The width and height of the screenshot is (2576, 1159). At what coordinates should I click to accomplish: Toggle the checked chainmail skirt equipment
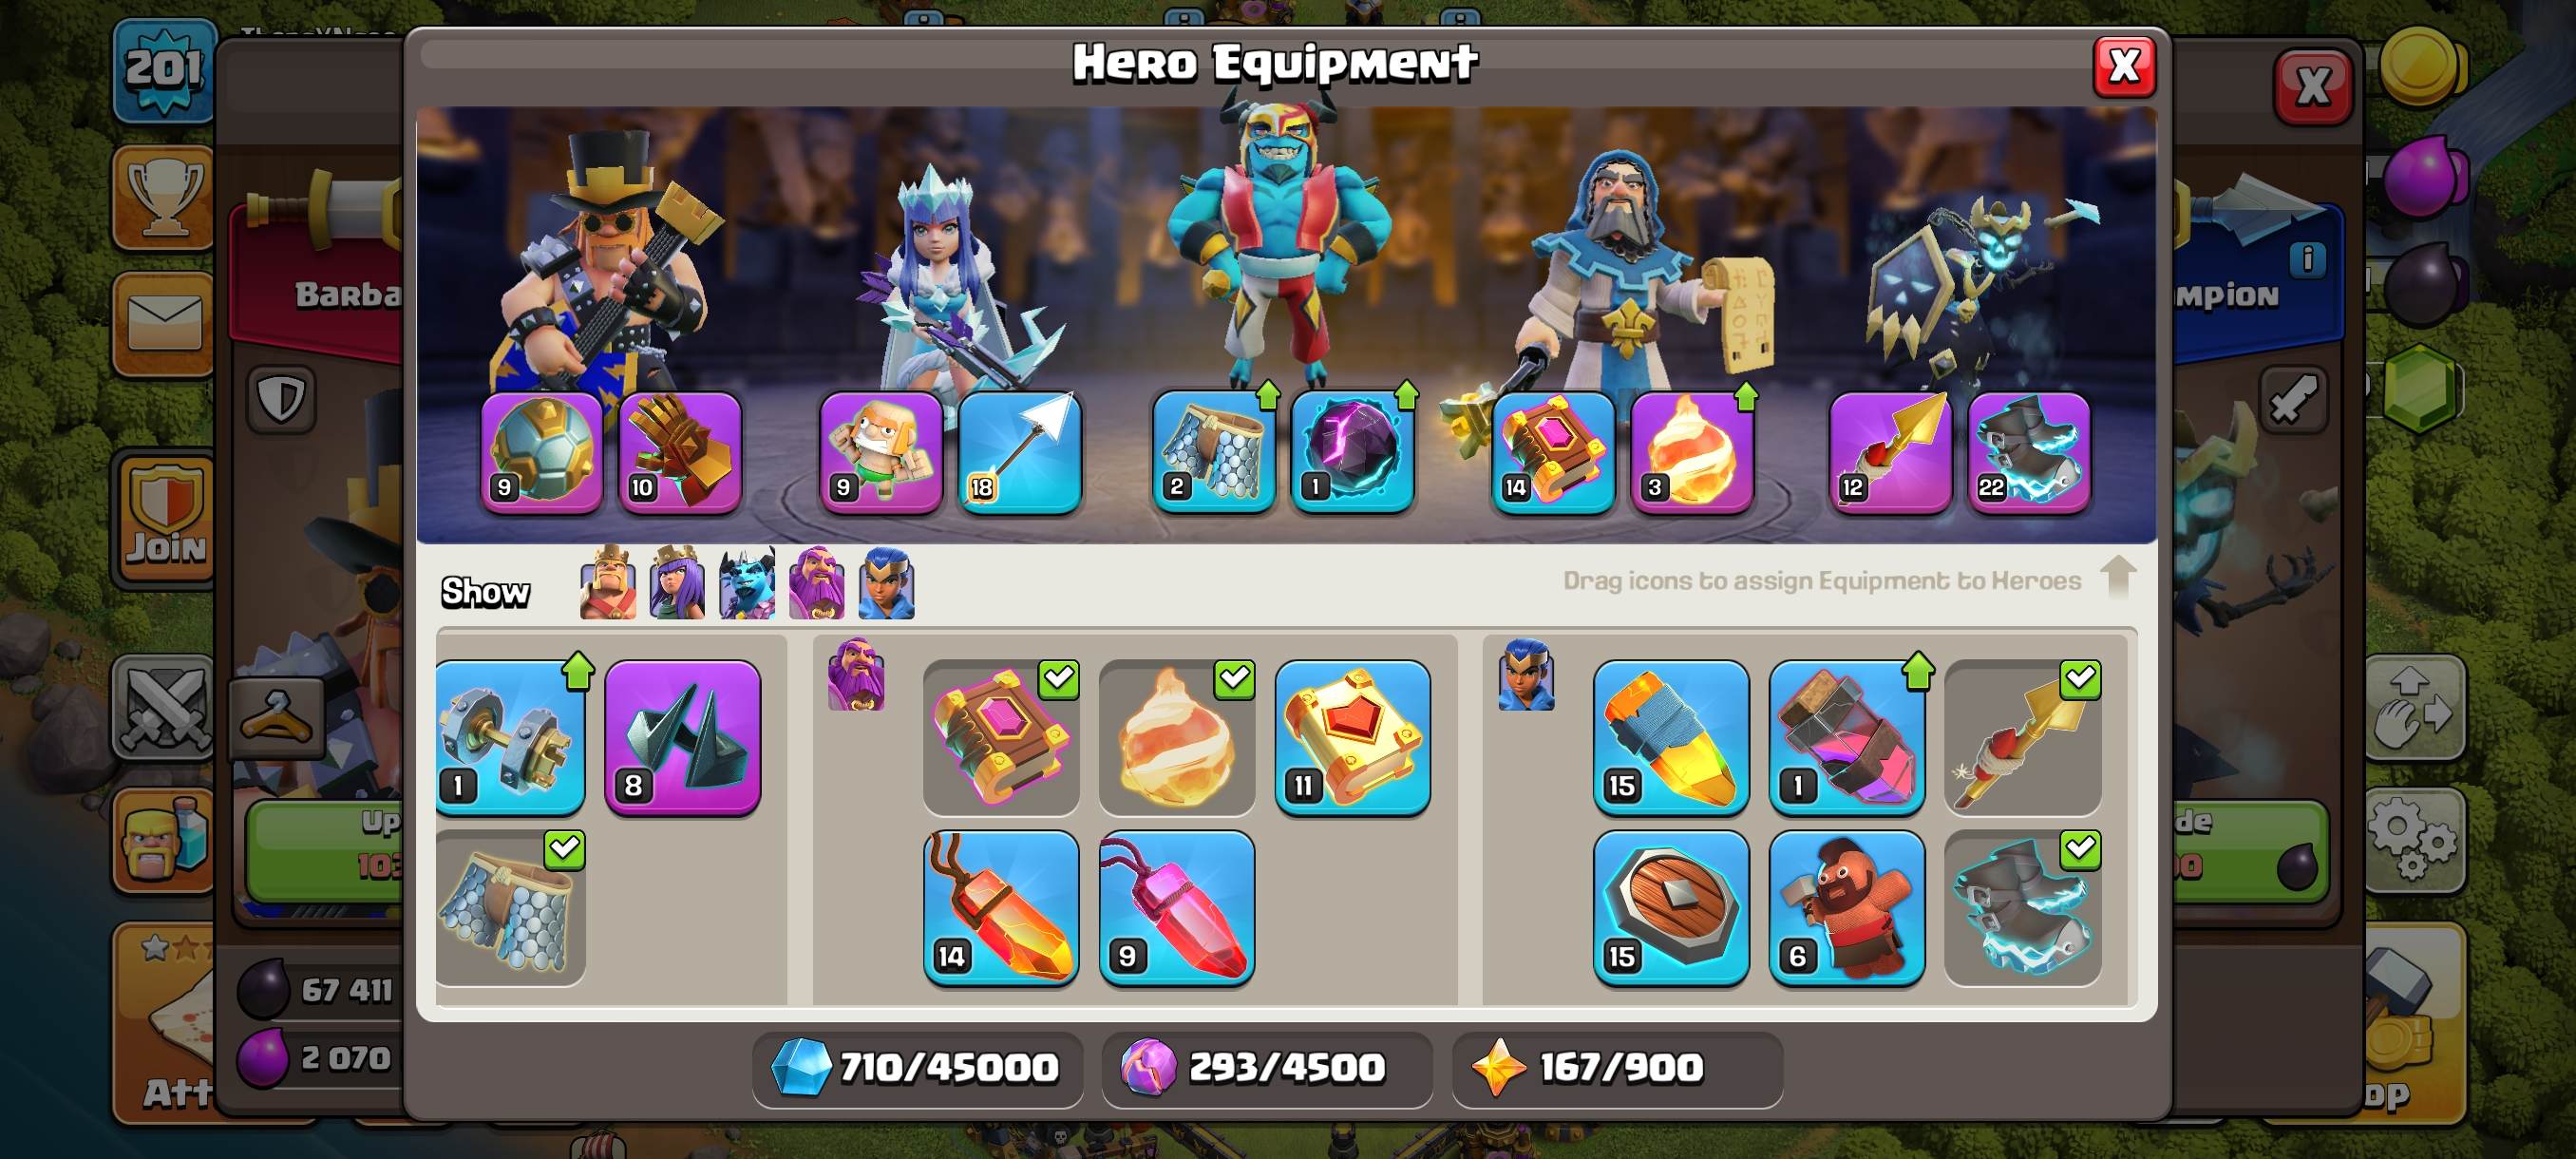tap(510, 908)
